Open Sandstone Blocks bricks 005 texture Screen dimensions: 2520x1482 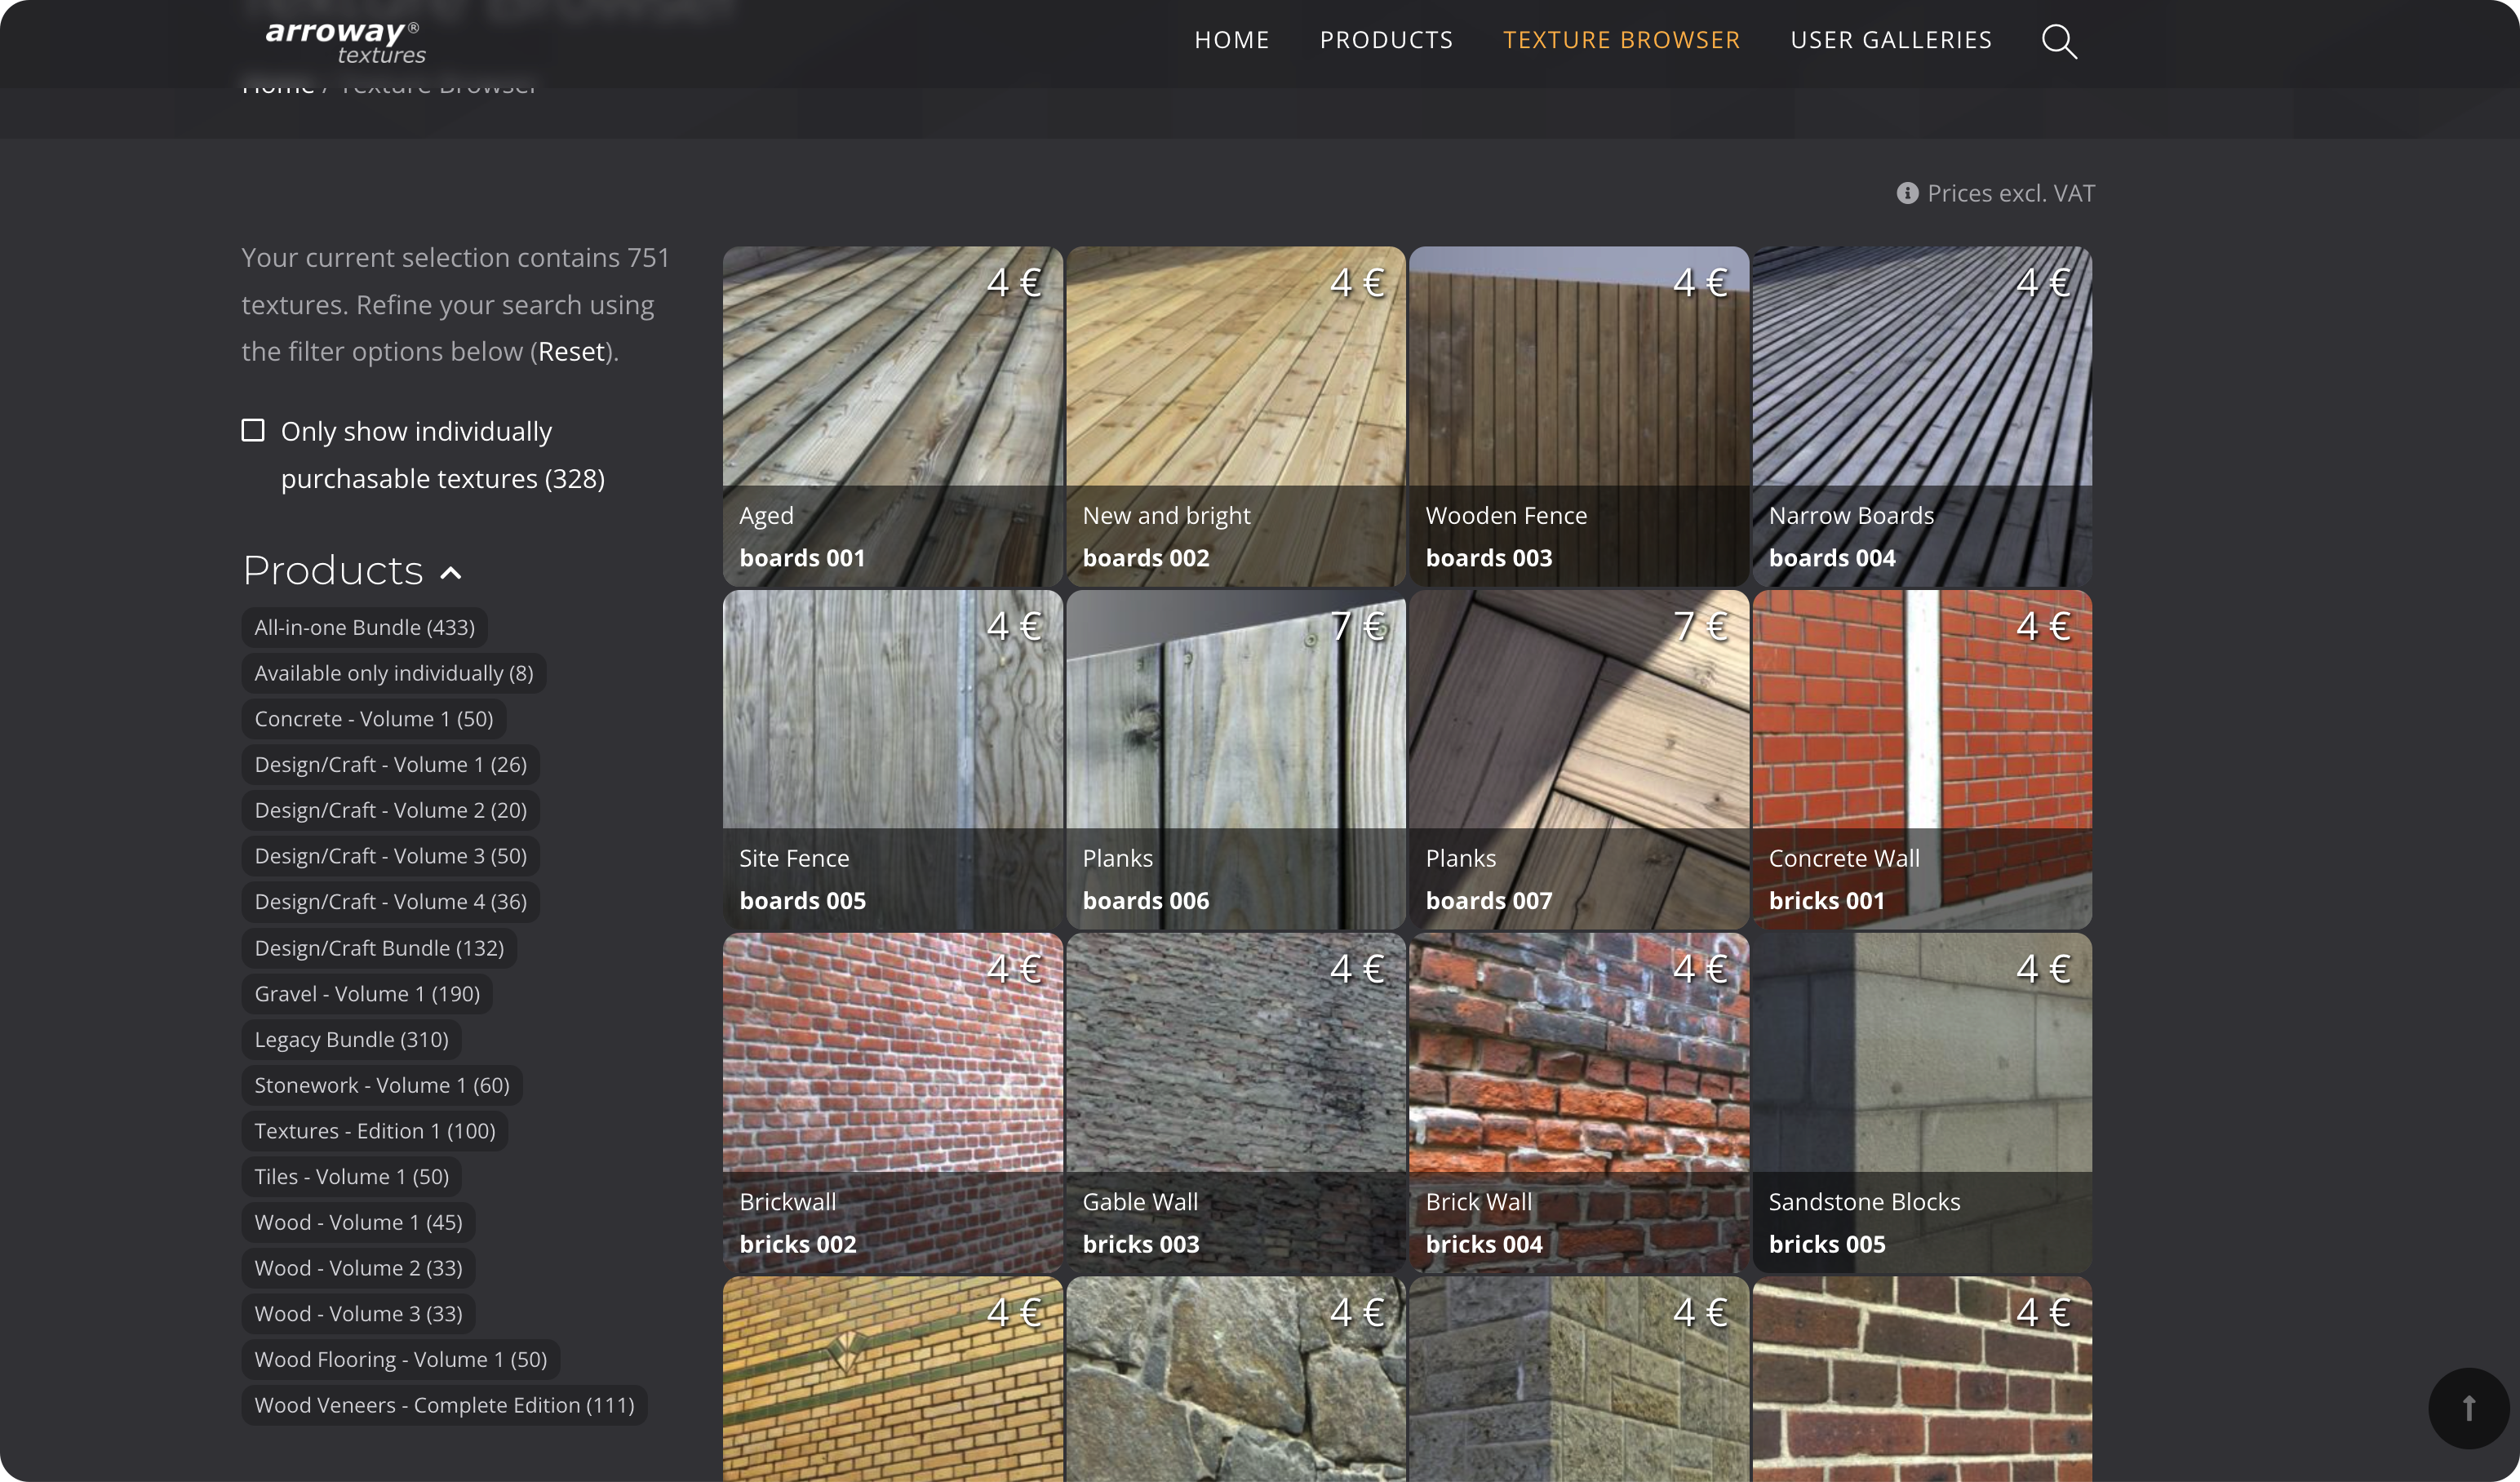[1922, 1103]
